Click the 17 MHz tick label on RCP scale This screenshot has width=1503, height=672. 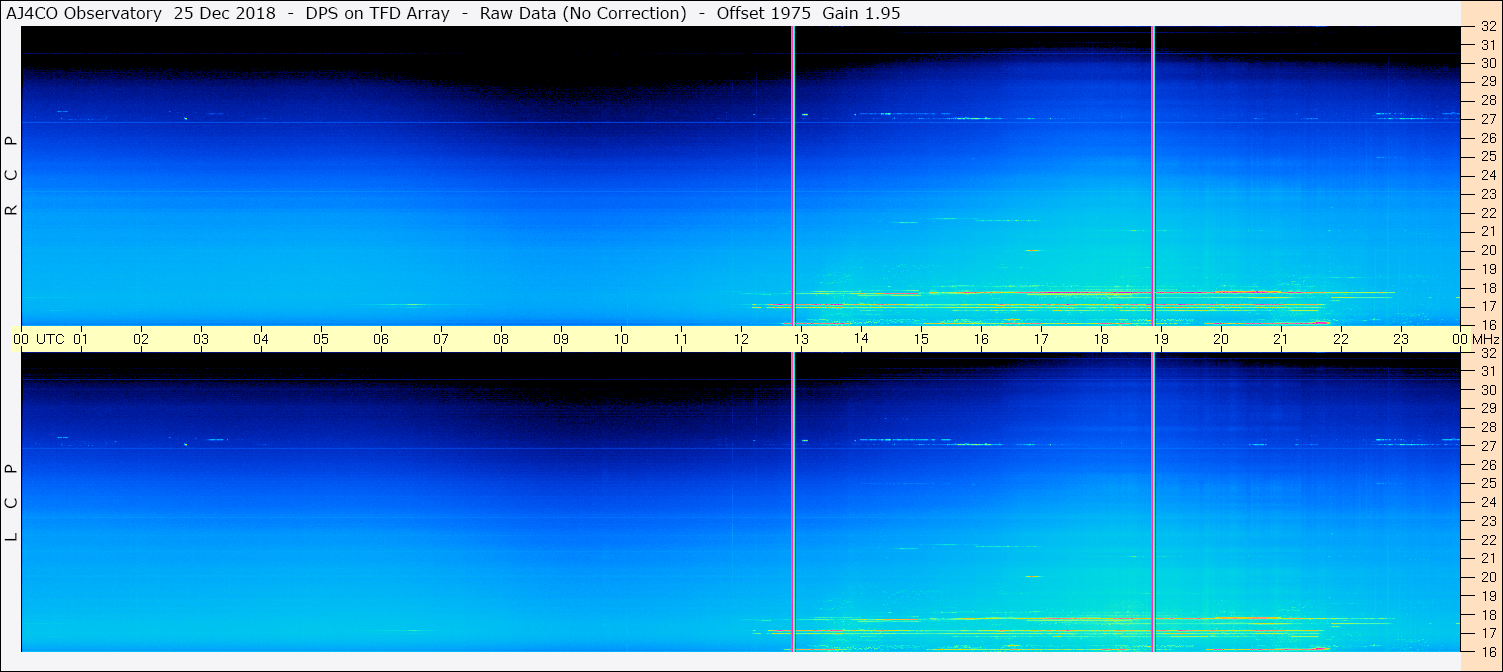1489,306
